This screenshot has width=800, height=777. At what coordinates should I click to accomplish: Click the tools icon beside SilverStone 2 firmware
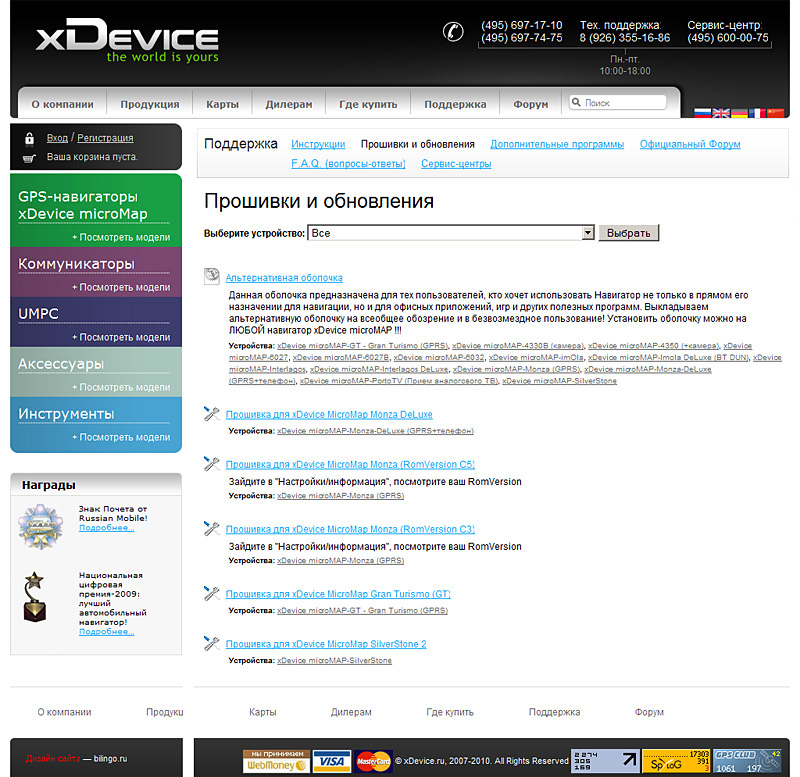[211, 643]
